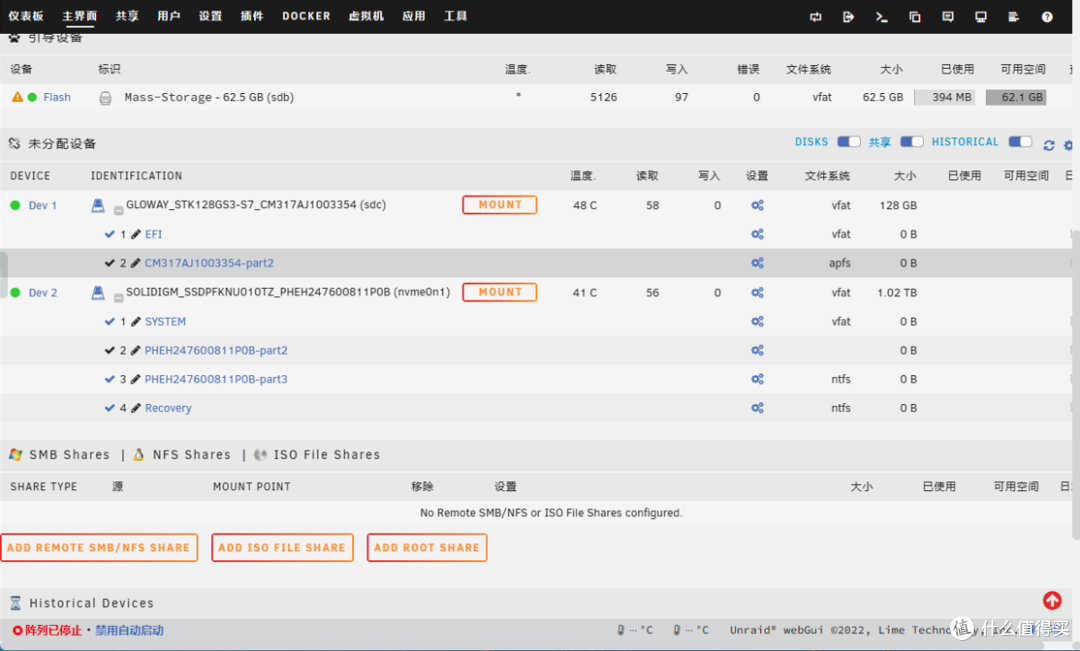The image size is (1080, 651).
Task: Click the logout icon in top bar
Action: [848, 17]
